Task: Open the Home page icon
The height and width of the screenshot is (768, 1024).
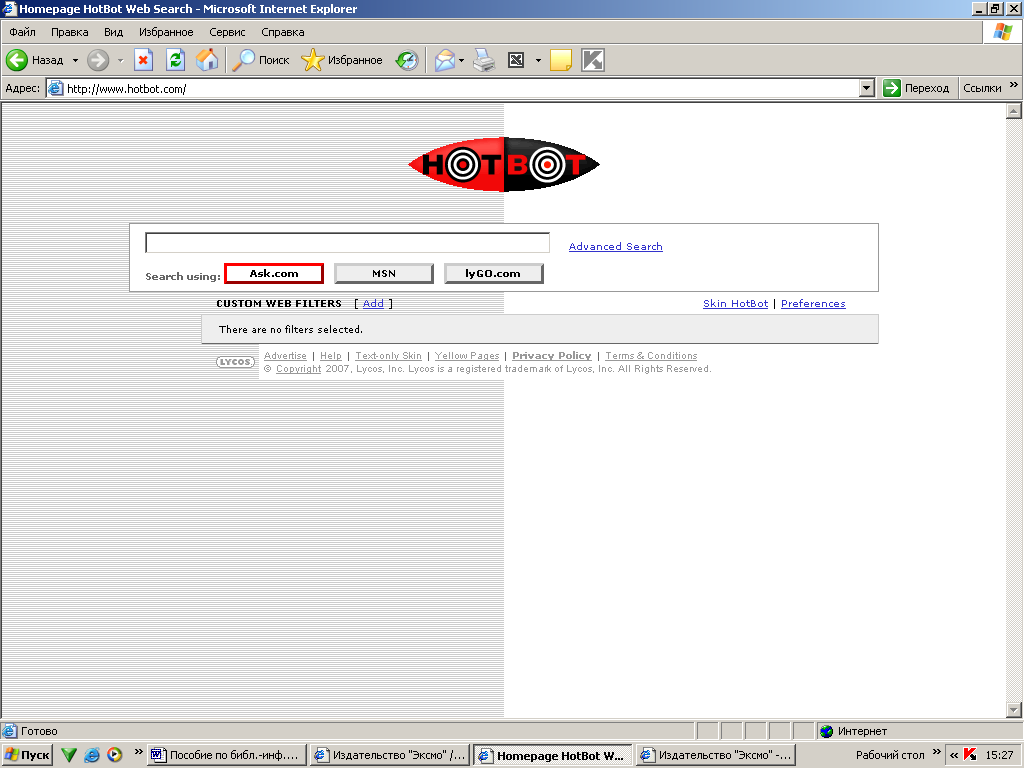Action: [207, 60]
